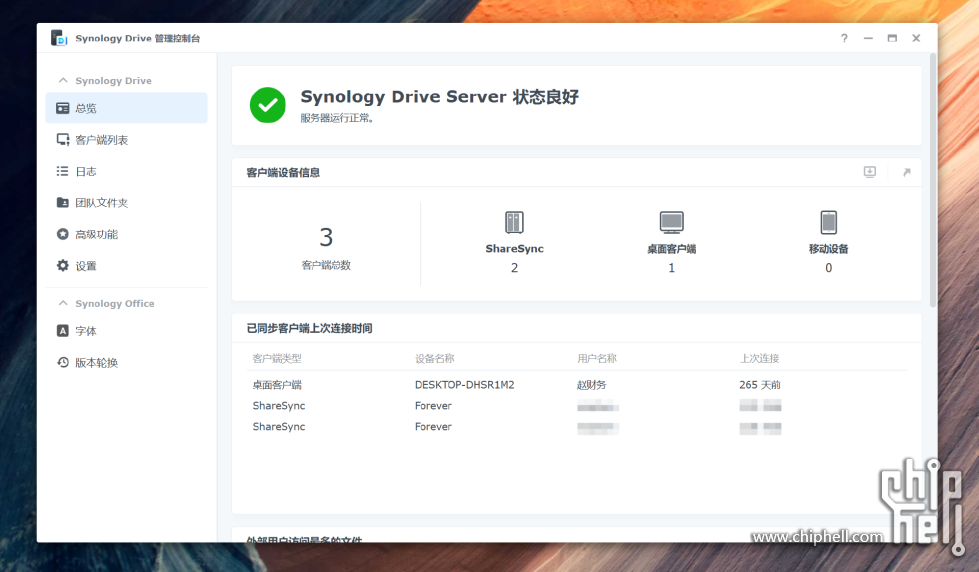Viewport: 979px width, 572px height.
Task: Sort by 客户端类型 column header
Action: point(277,358)
